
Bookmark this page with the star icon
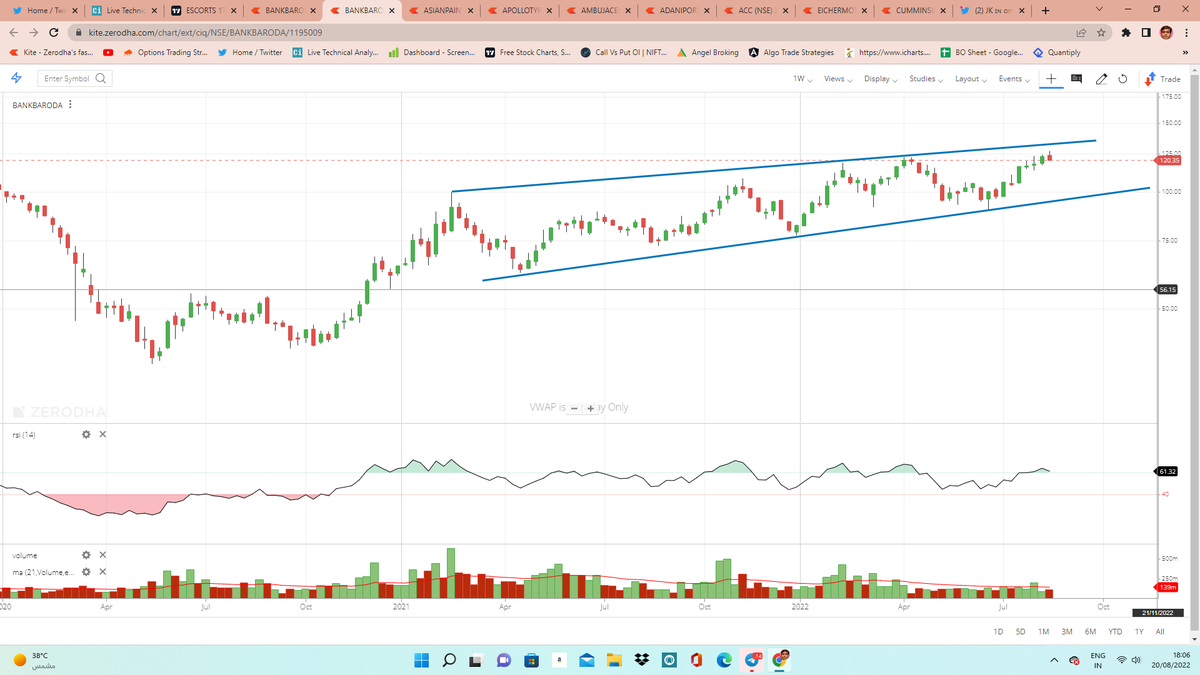pos(1100,33)
